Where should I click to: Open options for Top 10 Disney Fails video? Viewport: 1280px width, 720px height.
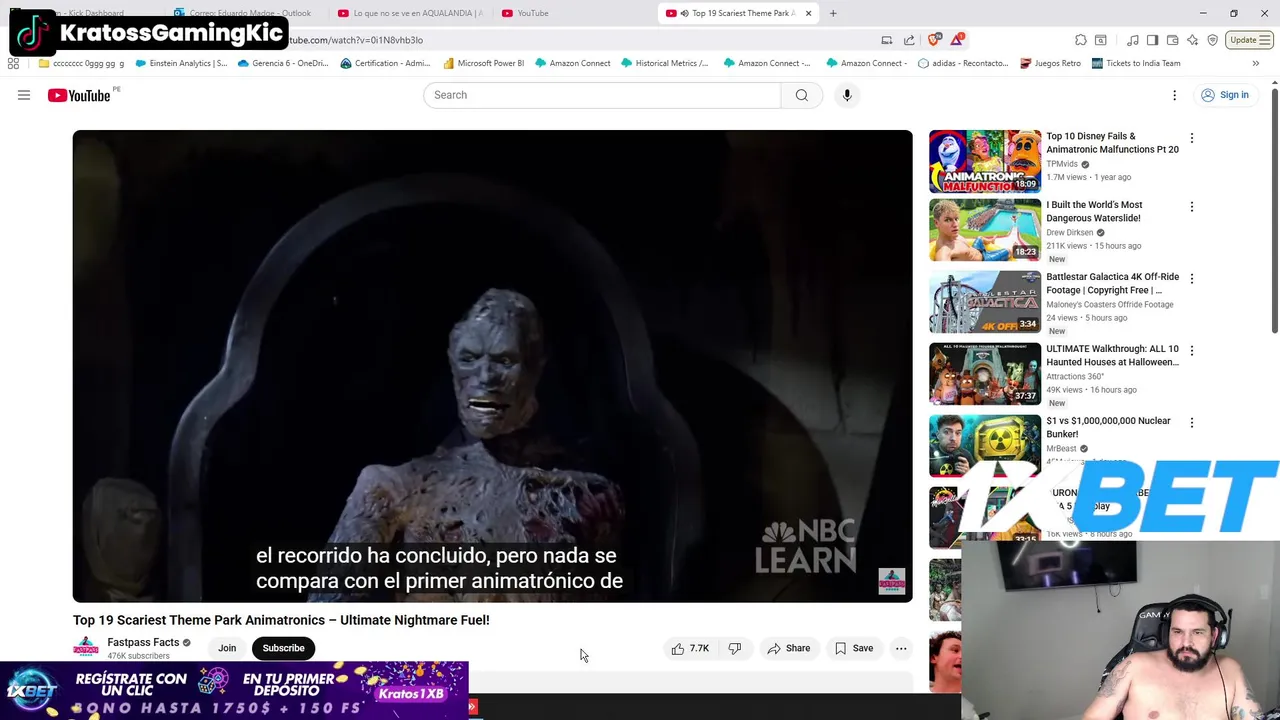coord(1191,138)
